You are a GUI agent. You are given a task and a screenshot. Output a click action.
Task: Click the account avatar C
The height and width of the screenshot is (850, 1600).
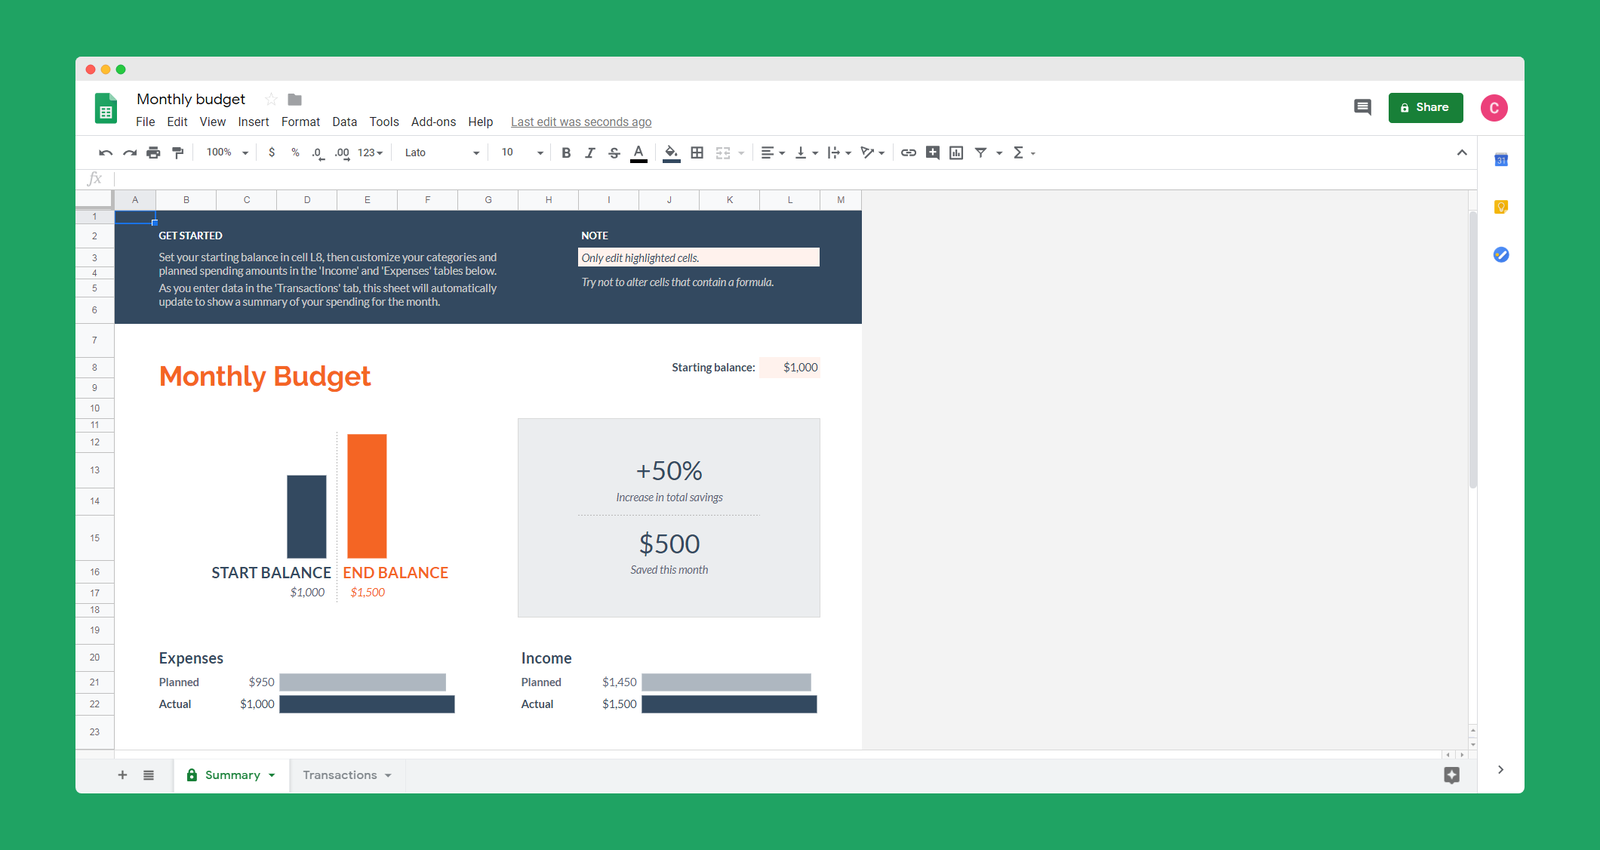pyautogui.click(x=1494, y=108)
